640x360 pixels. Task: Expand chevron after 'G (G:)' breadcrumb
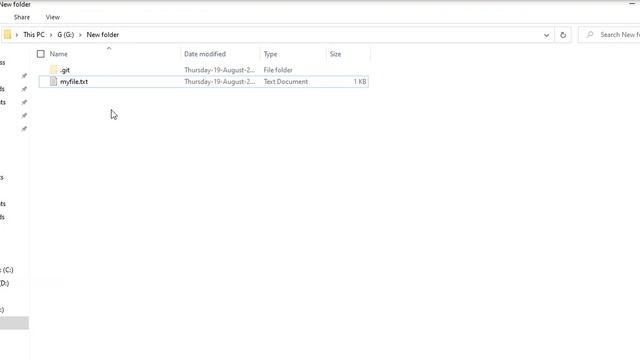(80, 35)
